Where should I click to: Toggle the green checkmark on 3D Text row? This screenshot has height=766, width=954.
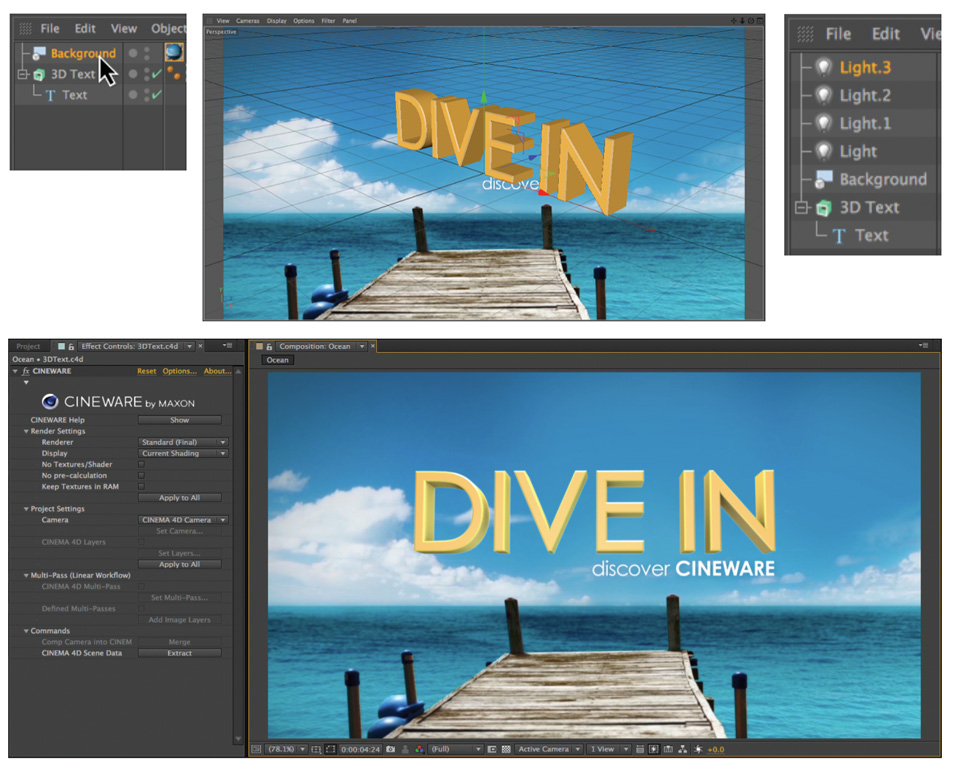click(157, 74)
